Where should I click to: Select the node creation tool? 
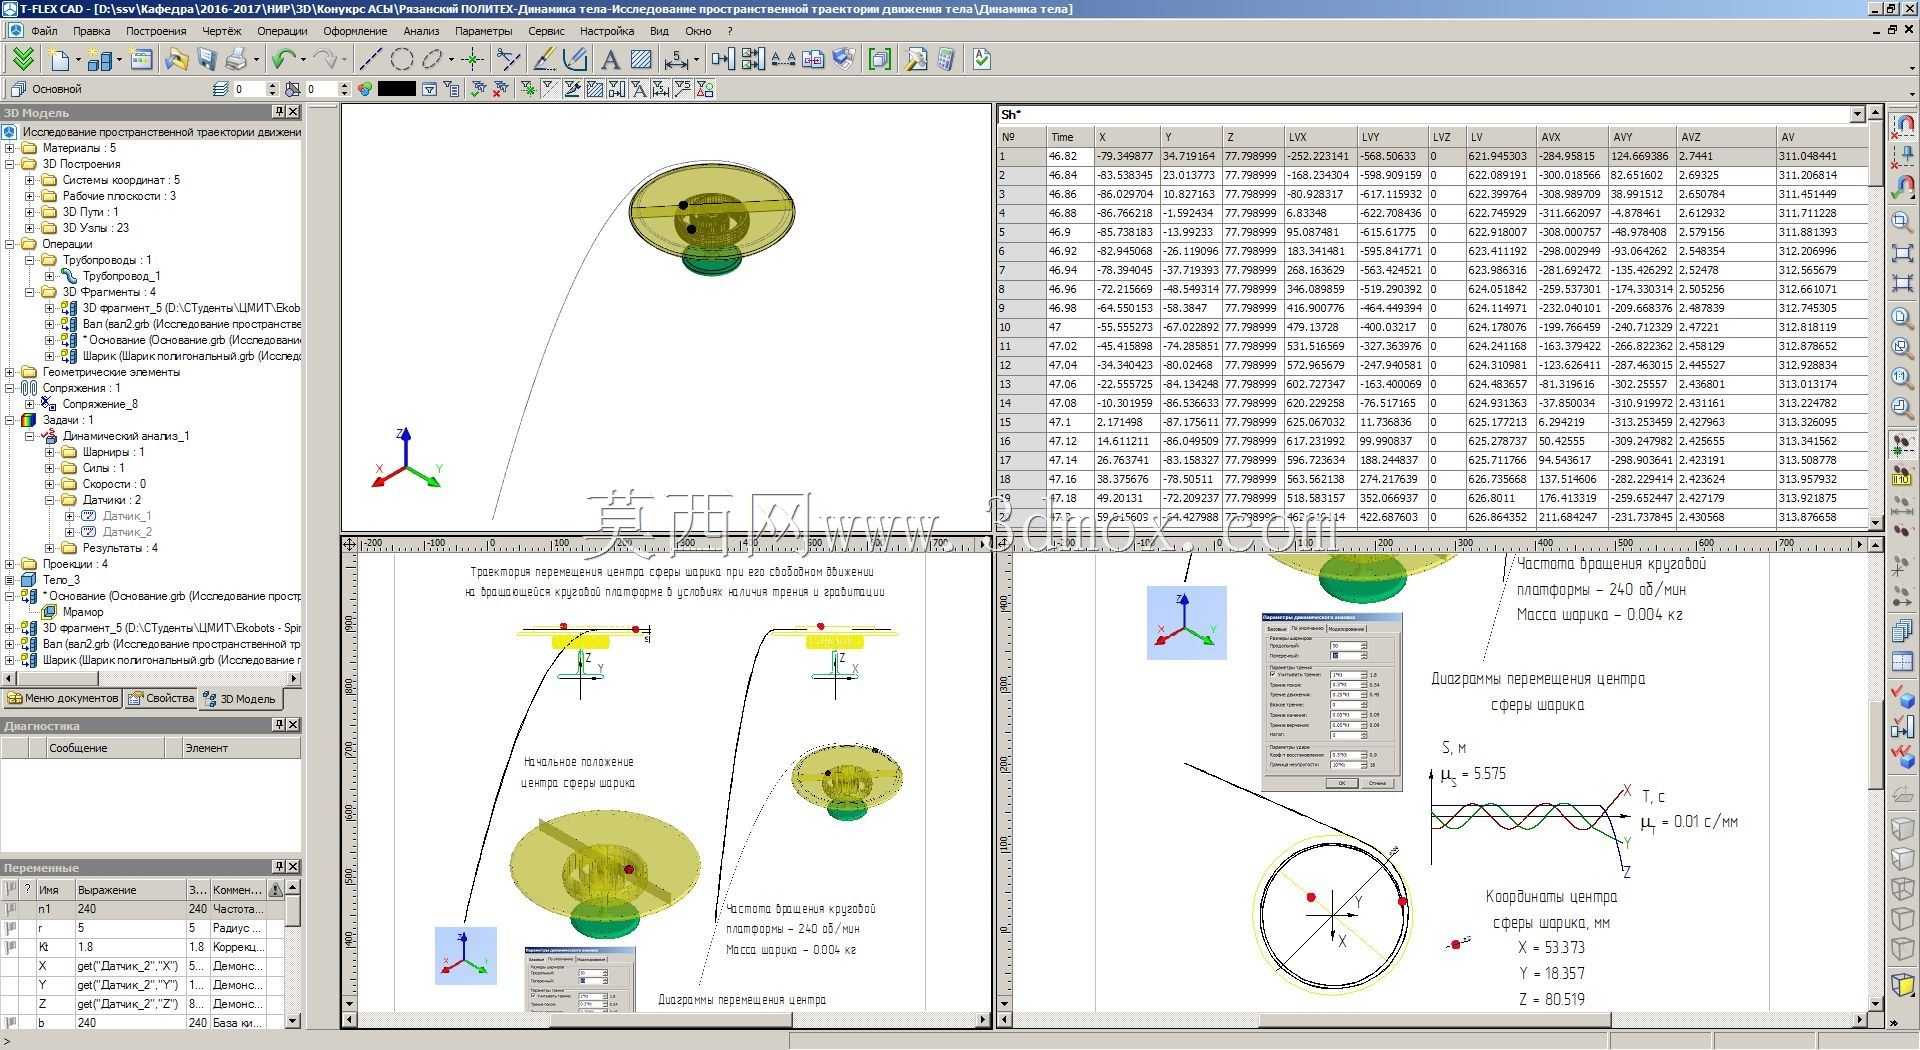pos(472,60)
